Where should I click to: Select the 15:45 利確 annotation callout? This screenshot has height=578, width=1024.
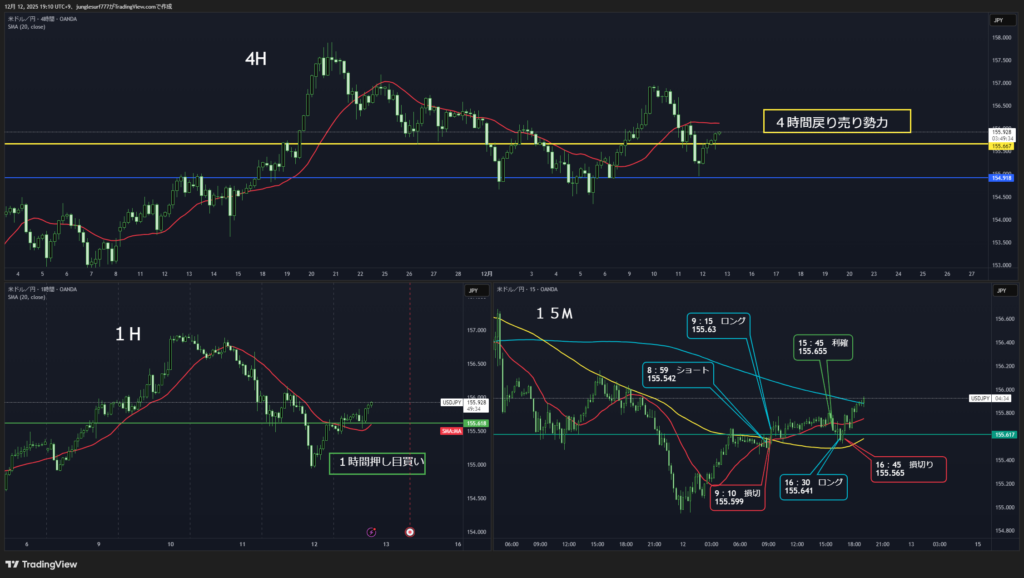pos(825,346)
